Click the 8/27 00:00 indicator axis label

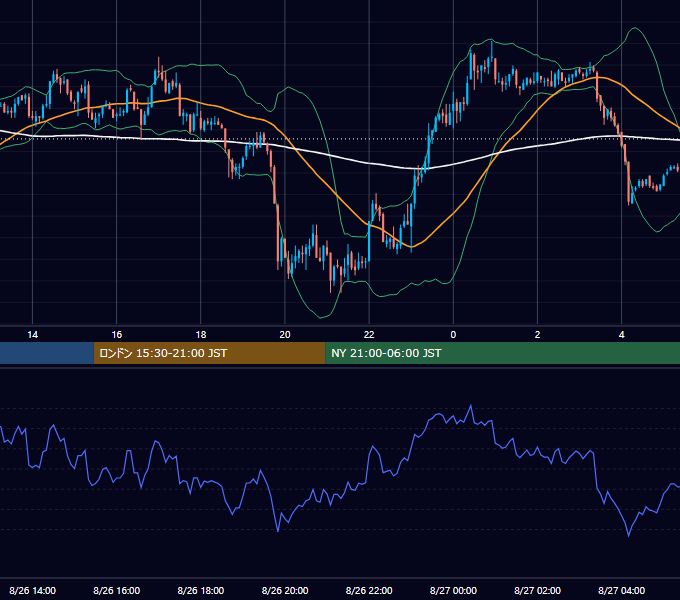453,590
